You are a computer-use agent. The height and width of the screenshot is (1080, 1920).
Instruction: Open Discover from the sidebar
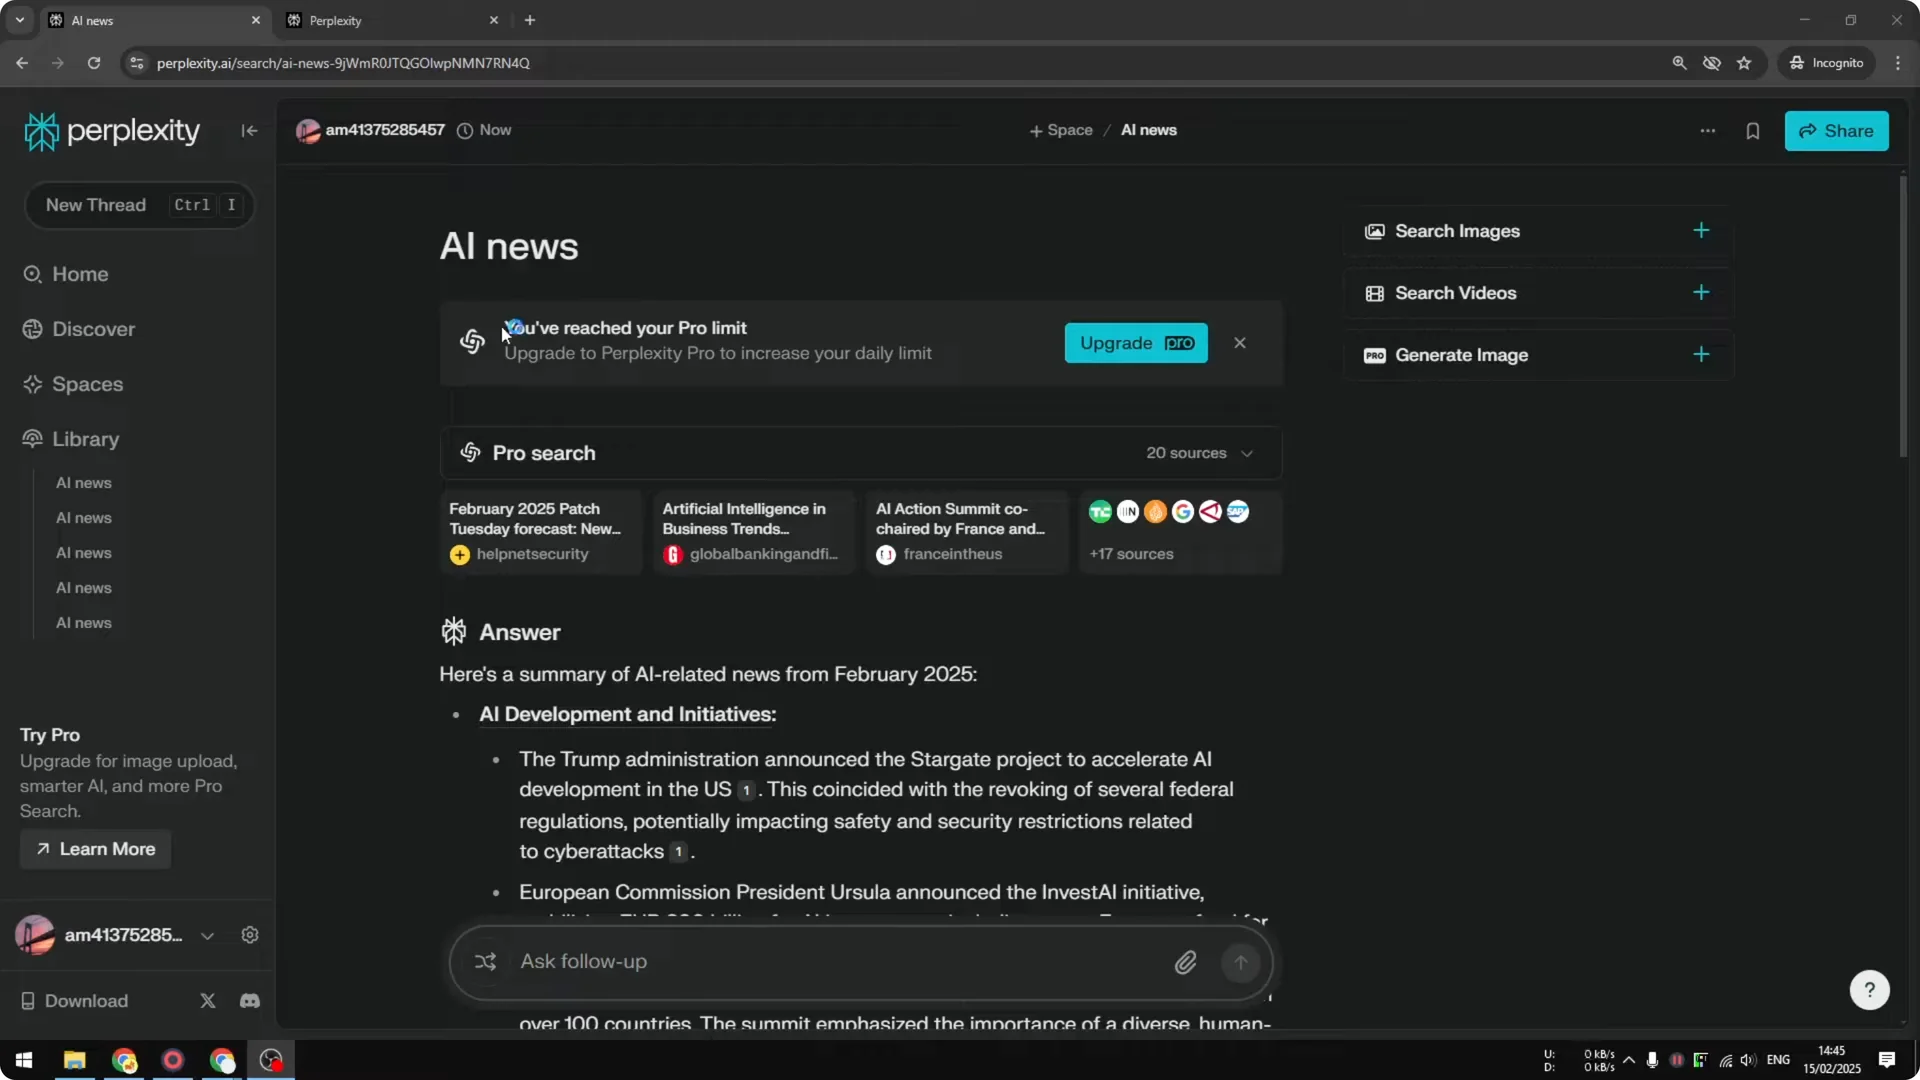coord(93,328)
